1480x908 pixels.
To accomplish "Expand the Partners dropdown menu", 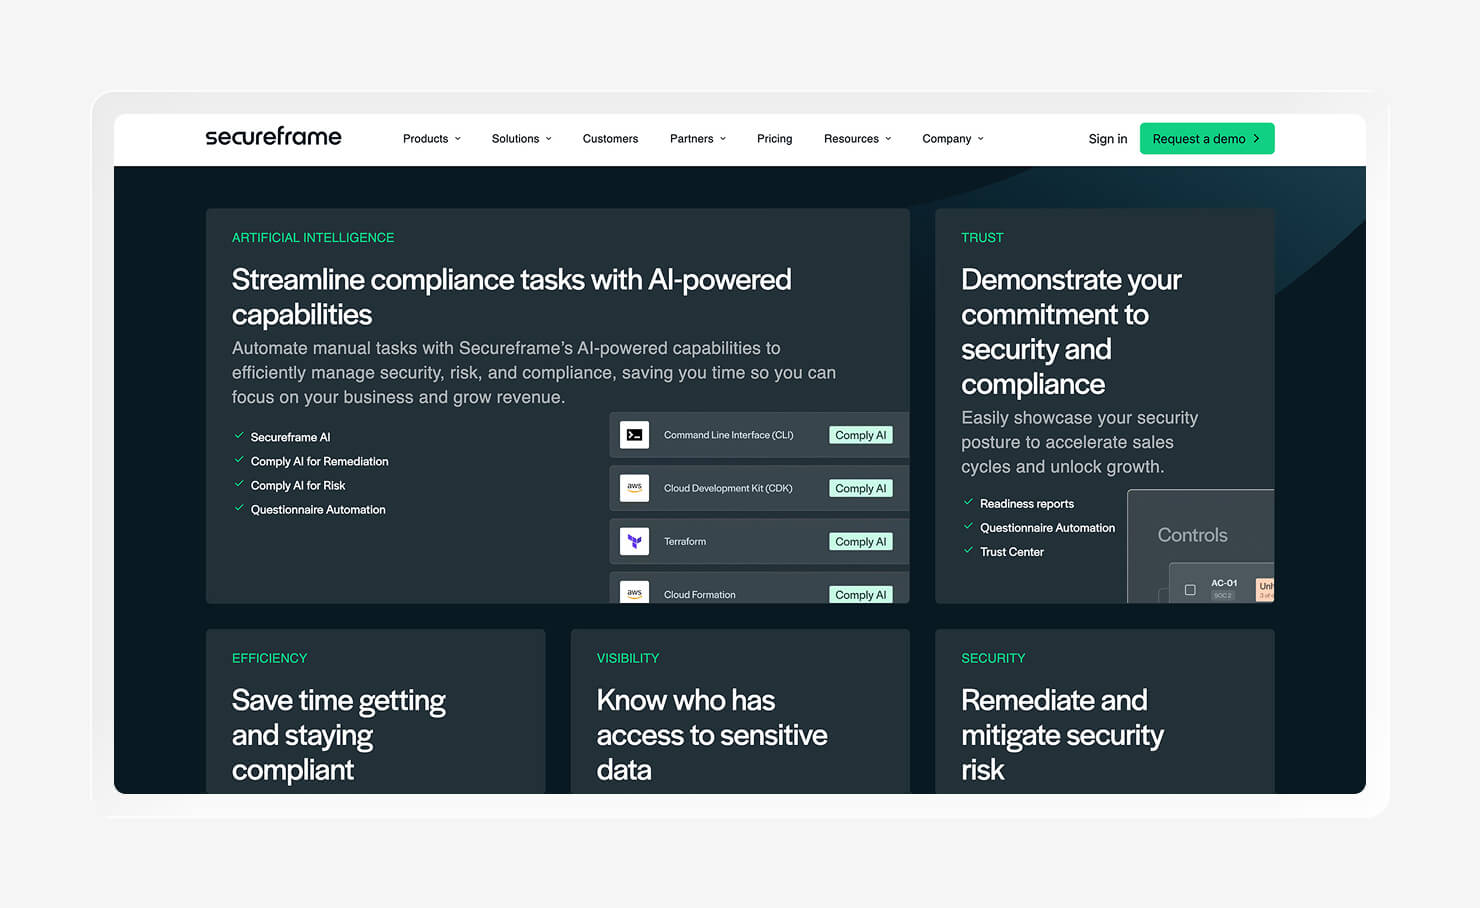I will coord(698,139).
